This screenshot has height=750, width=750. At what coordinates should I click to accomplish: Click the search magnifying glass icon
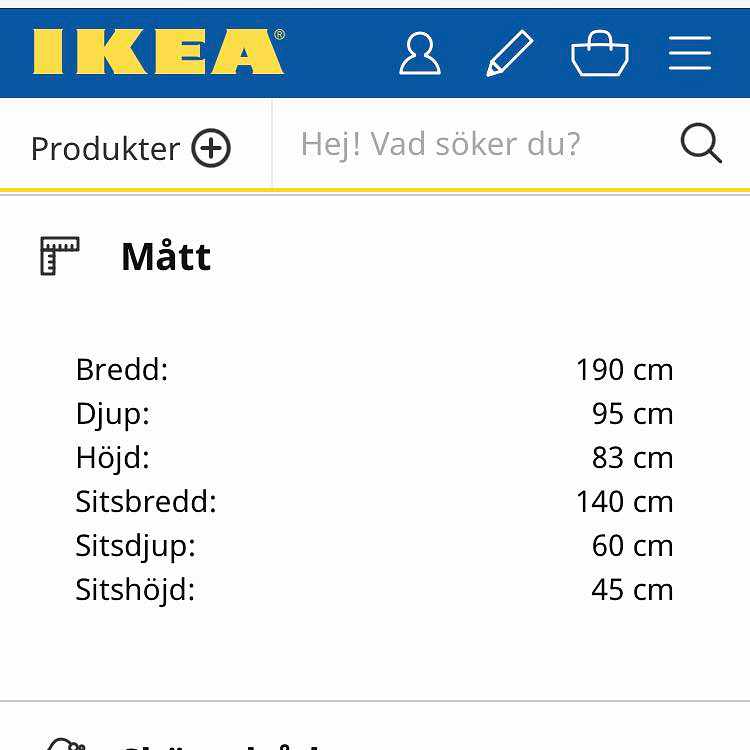coord(701,145)
